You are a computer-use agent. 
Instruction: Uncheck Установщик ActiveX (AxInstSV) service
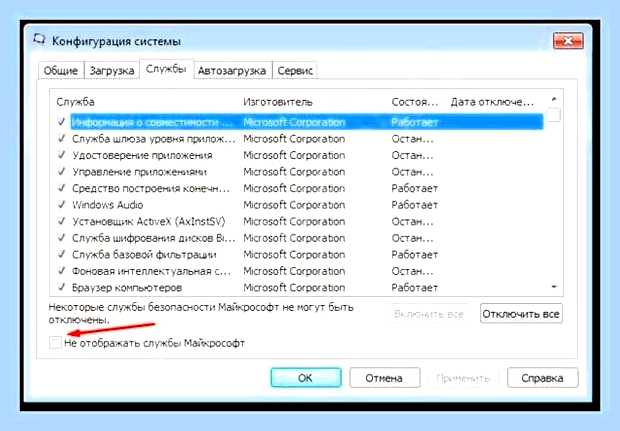tap(62, 221)
